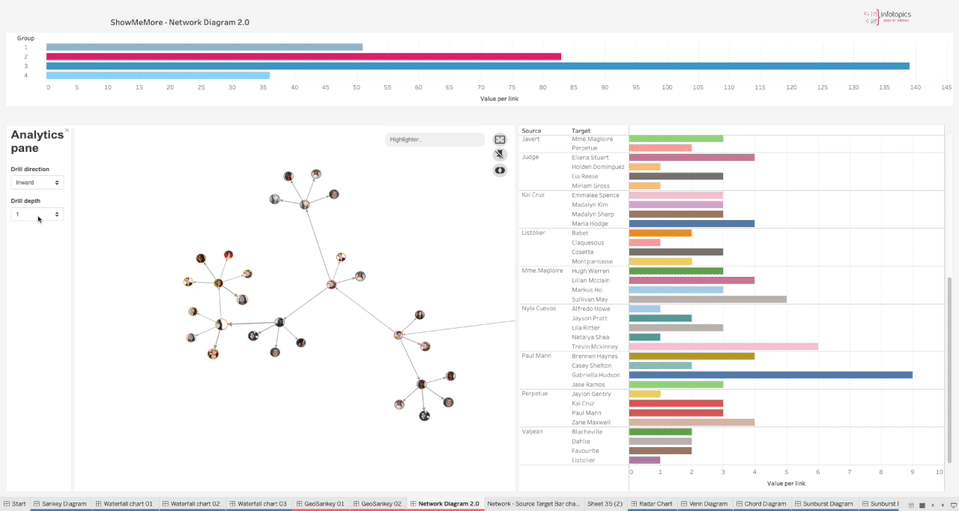
Task: Go to the Start tab
Action: coord(15,504)
